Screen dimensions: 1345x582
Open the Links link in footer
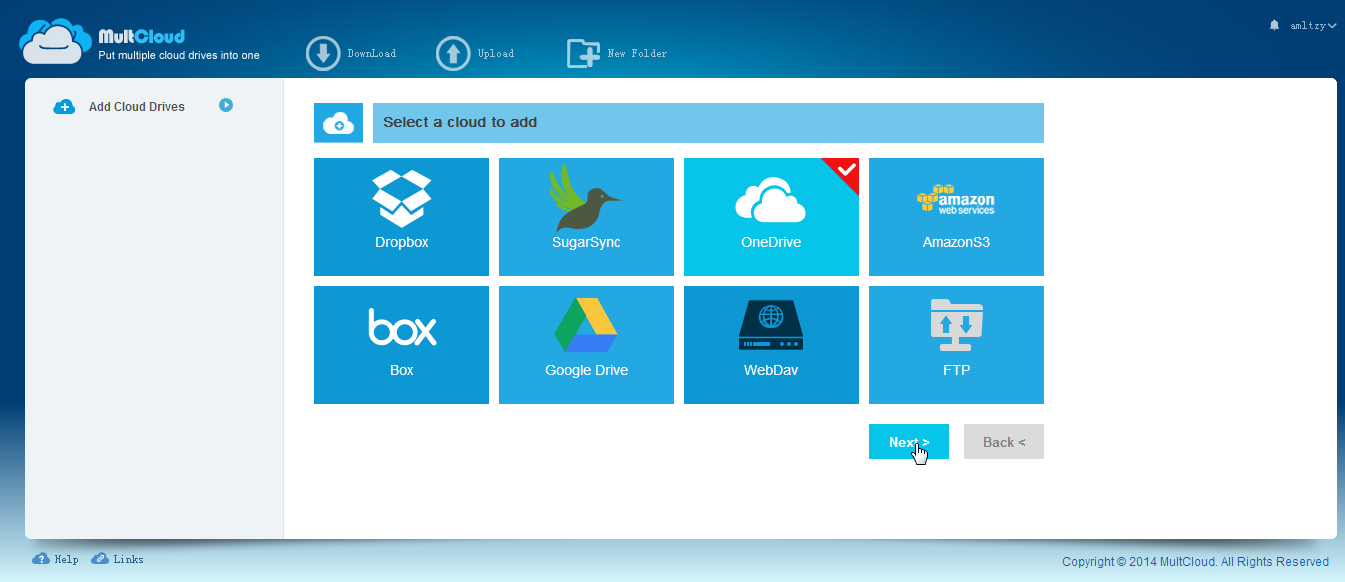pos(117,559)
